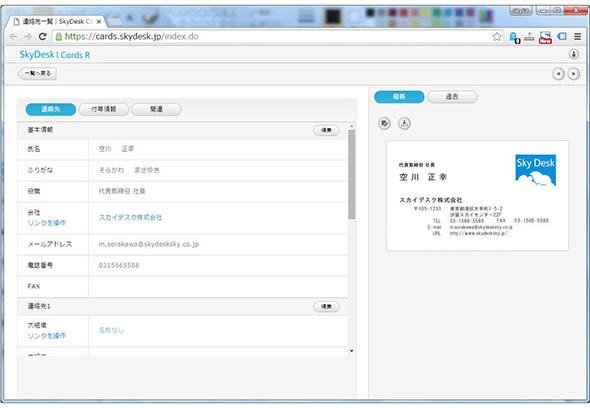Open company link スカイデスク株式会社
This screenshot has width=590, height=408.
130,218
